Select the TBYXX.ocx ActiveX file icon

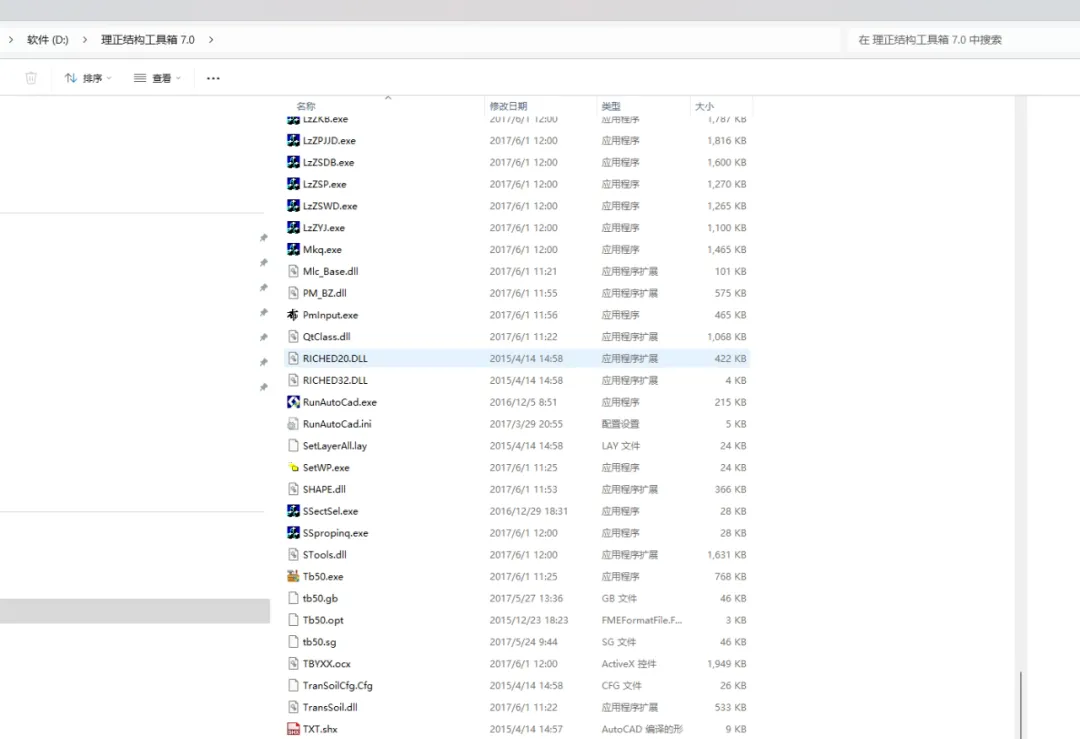[x=293, y=664]
